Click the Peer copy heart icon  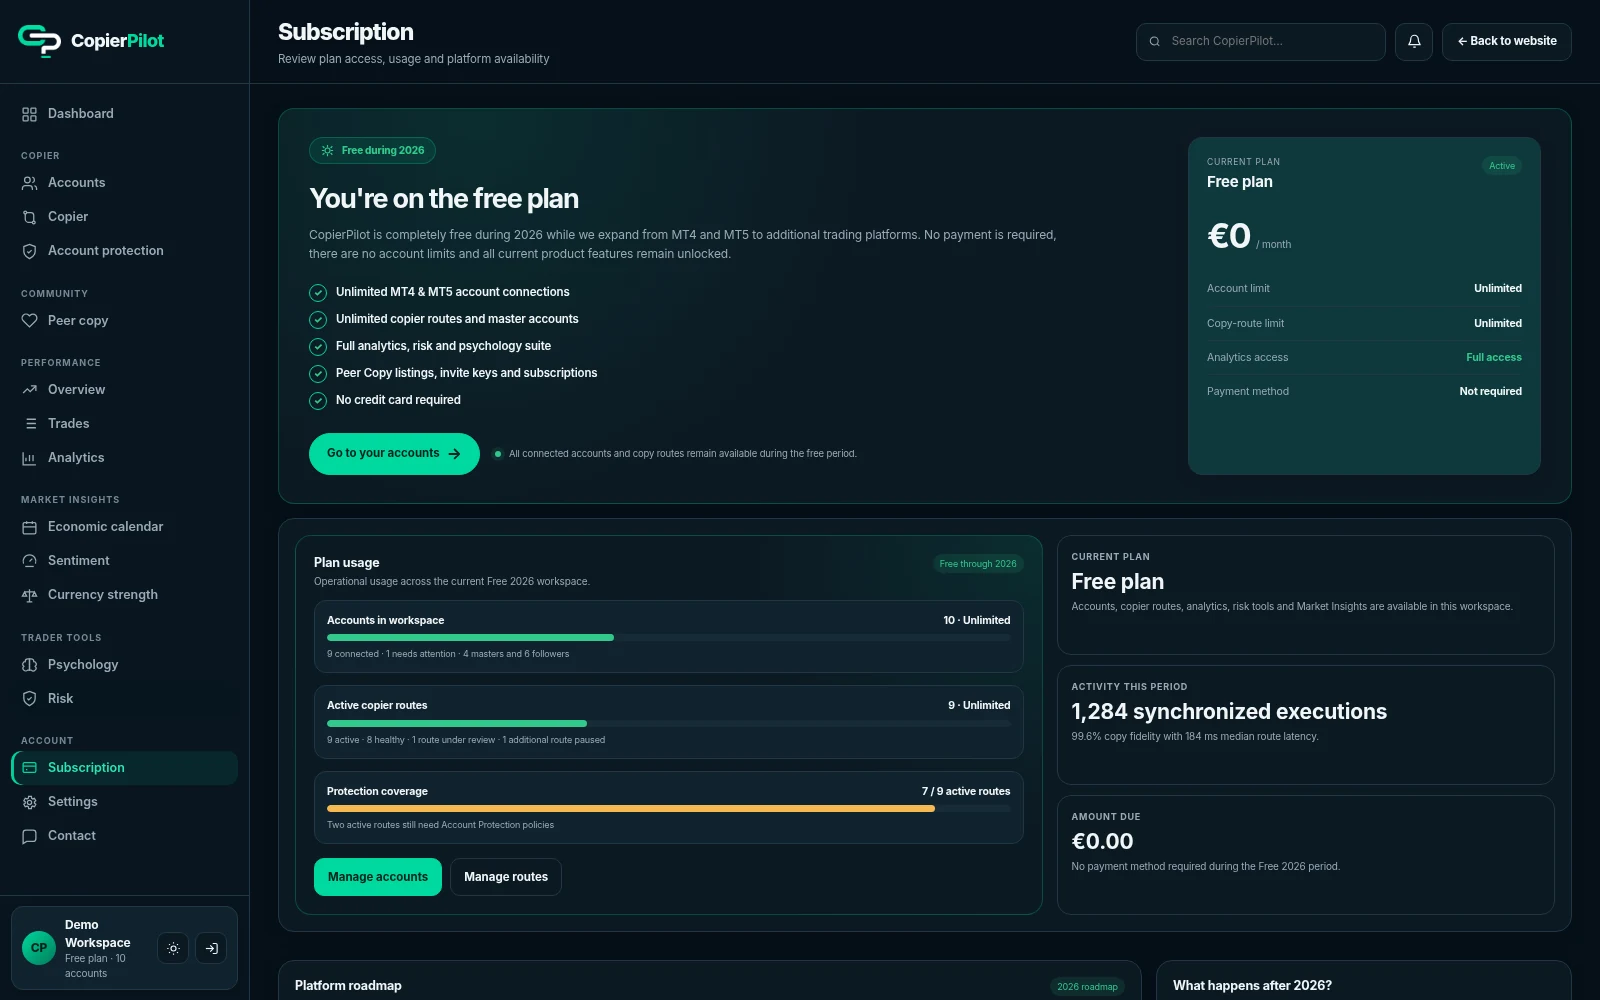[29, 321]
